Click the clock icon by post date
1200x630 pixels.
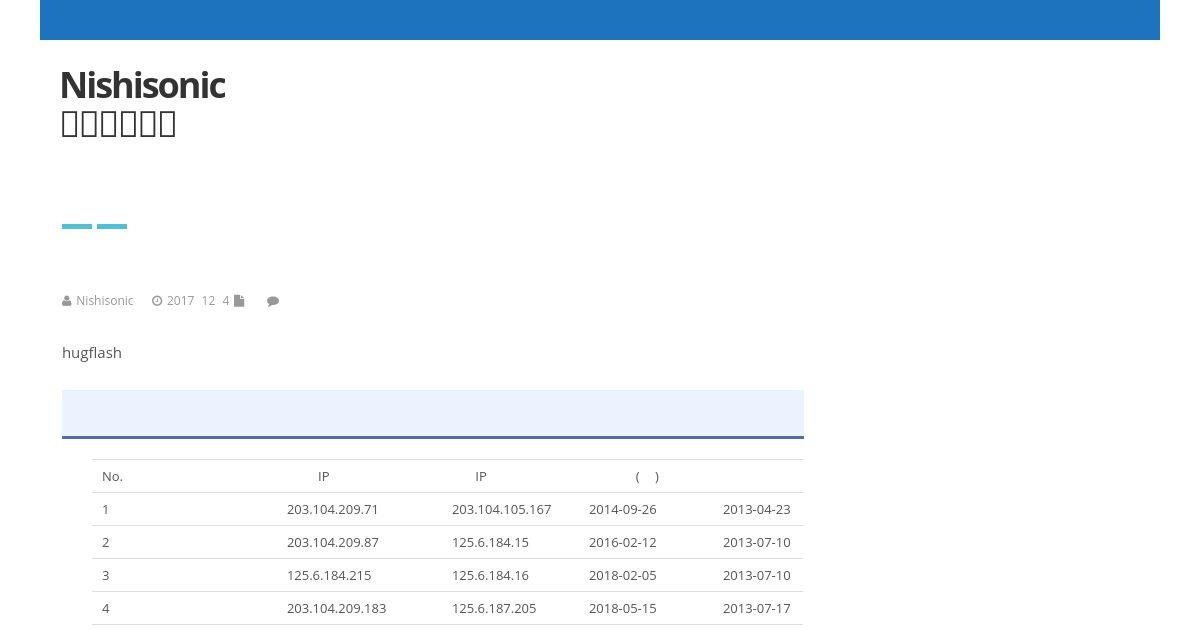(x=157, y=301)
